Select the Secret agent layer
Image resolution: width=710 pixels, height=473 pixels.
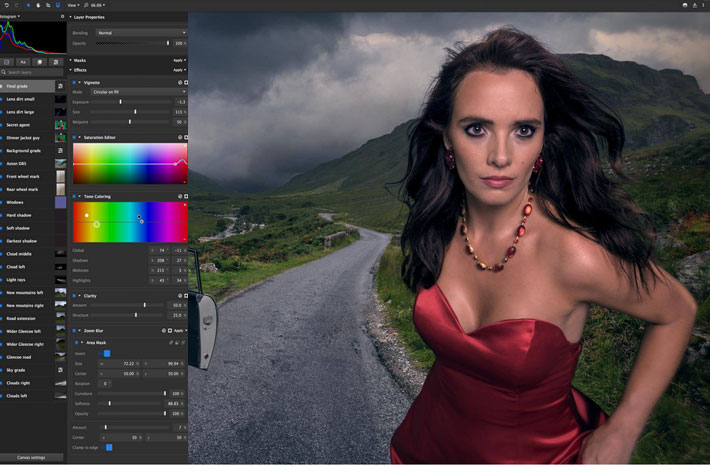click(x=27, y=124)
